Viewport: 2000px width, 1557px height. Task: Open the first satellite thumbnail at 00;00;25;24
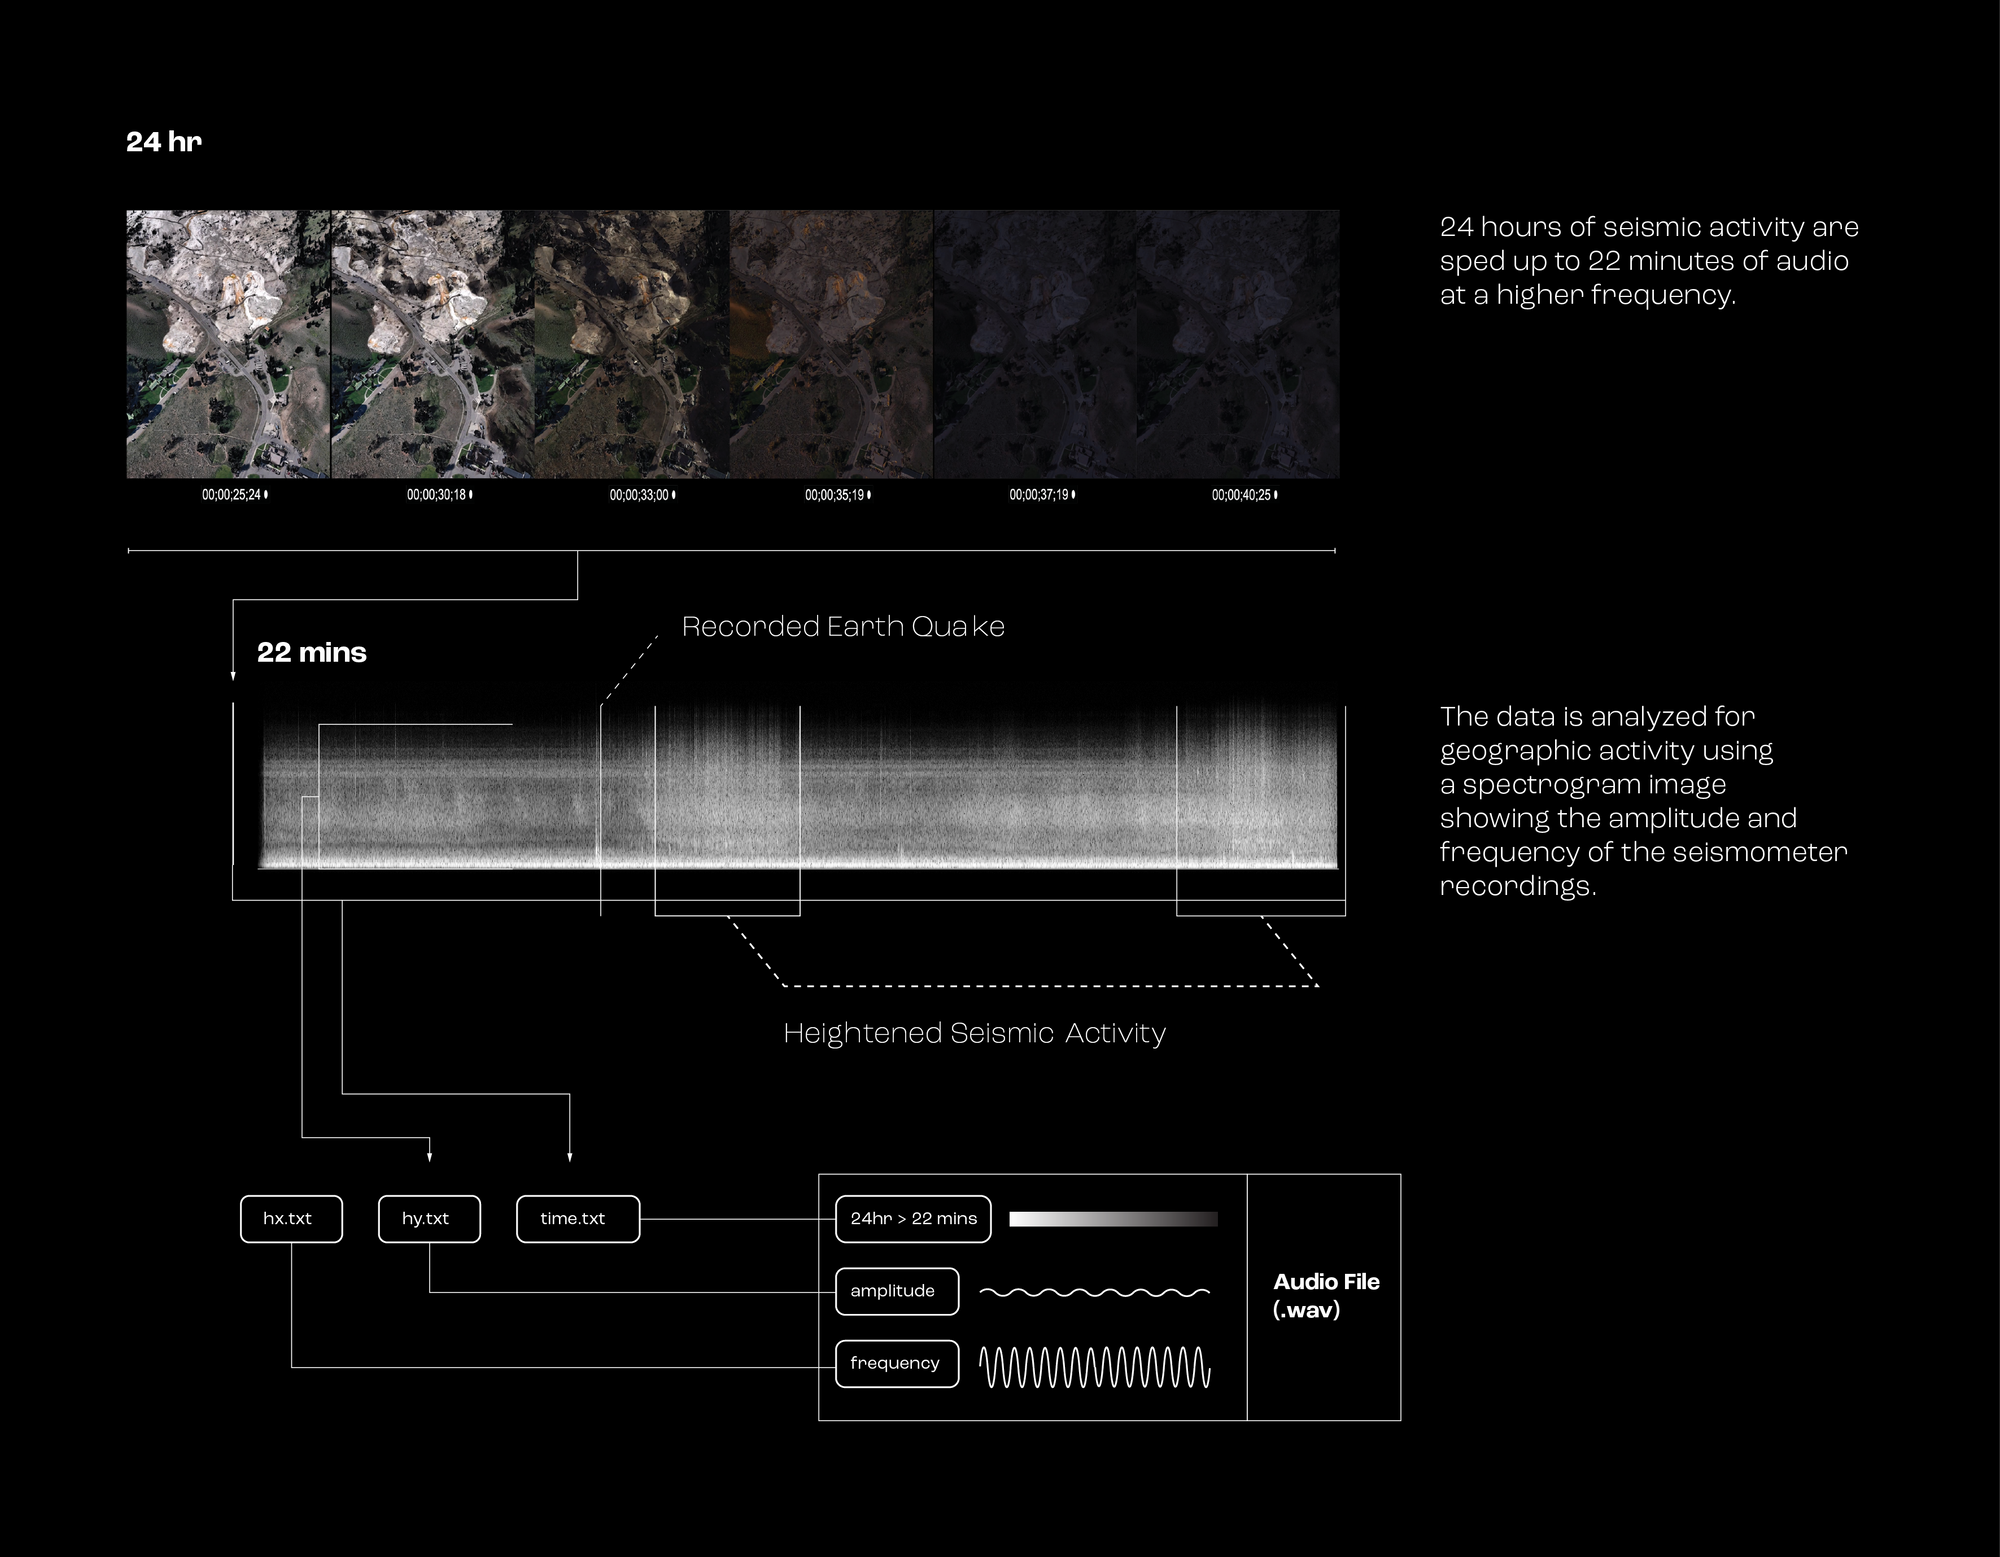coord(228,343)
